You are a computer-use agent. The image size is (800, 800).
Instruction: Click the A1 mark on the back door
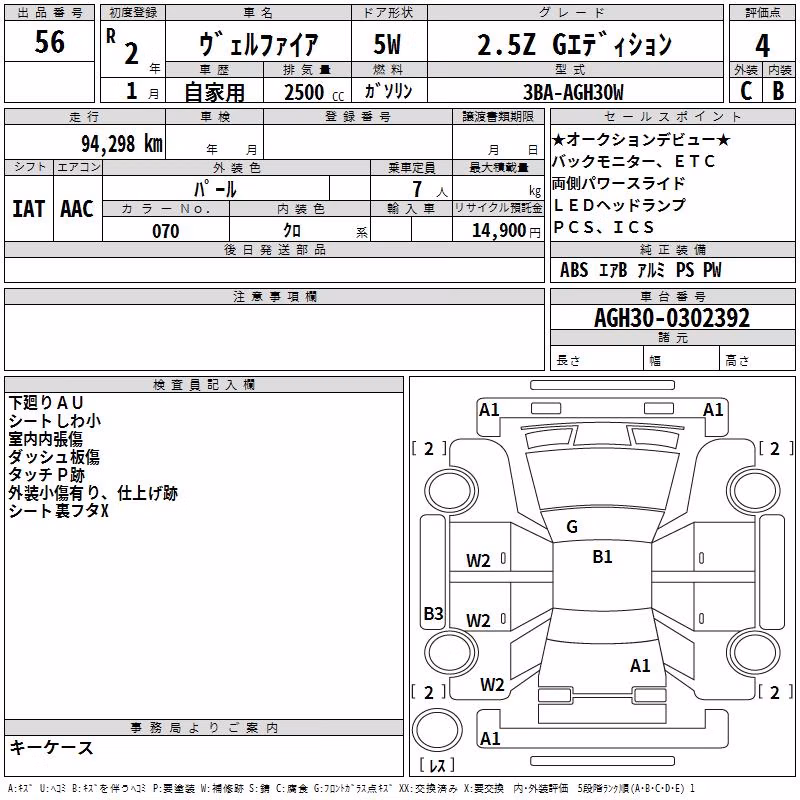coord(640,665)
